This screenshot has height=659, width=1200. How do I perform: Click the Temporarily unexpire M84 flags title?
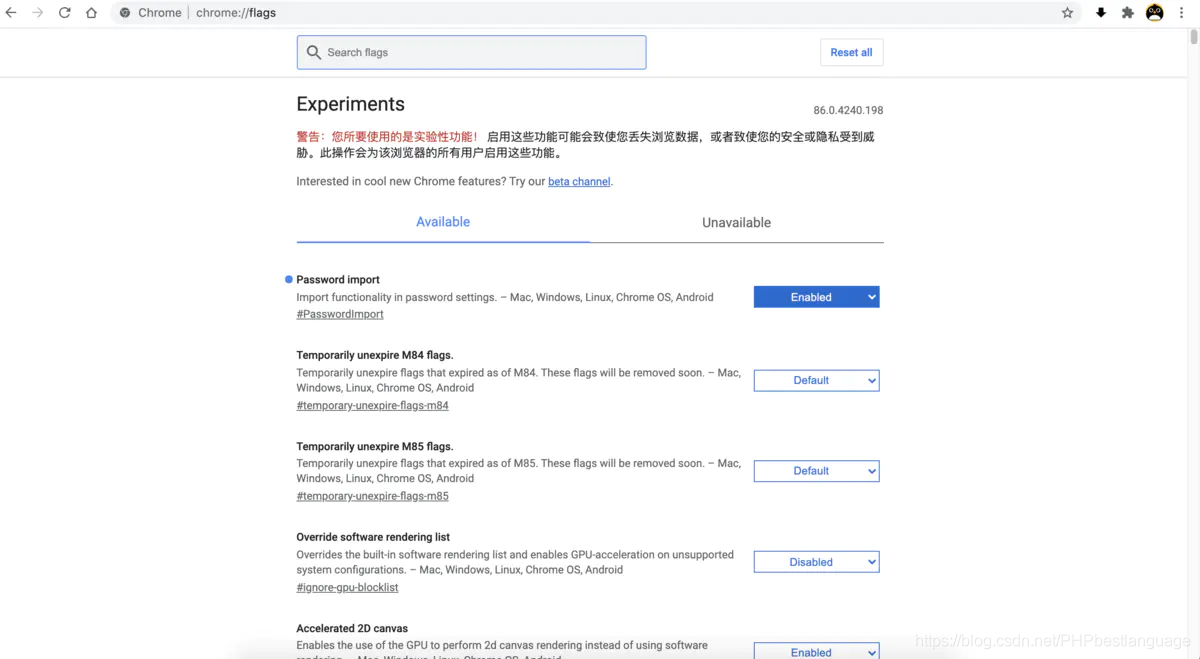pos(375,355)
